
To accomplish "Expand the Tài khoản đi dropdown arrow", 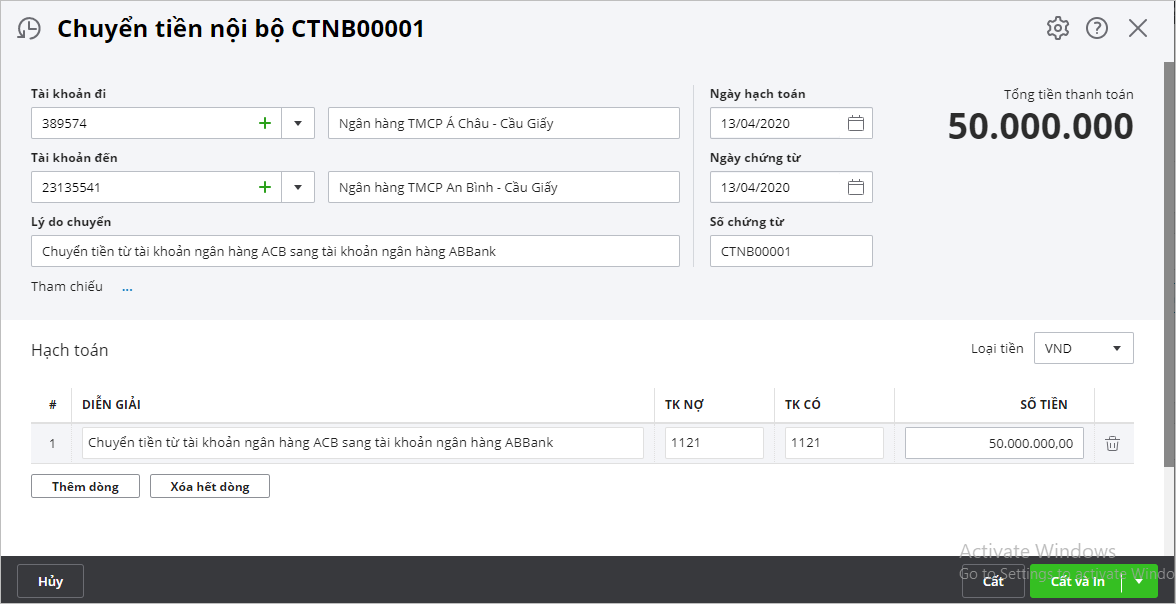I will pos(298,123).
